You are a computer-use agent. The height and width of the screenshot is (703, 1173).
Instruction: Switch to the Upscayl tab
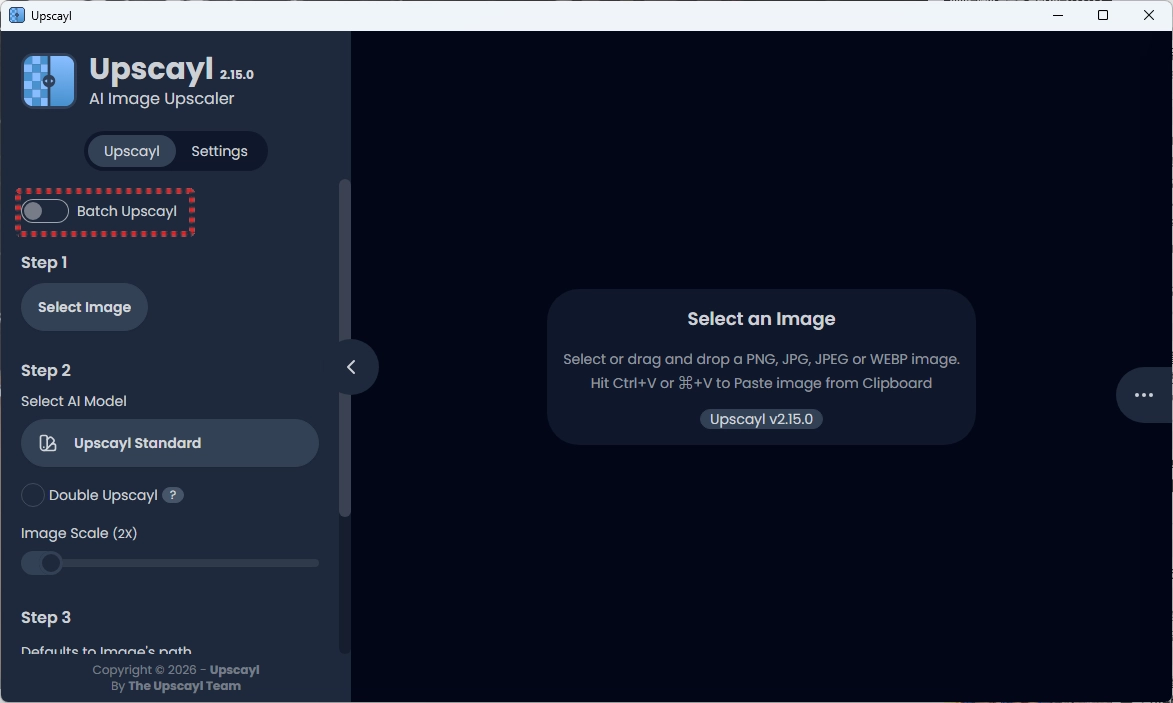coord(132,151)
